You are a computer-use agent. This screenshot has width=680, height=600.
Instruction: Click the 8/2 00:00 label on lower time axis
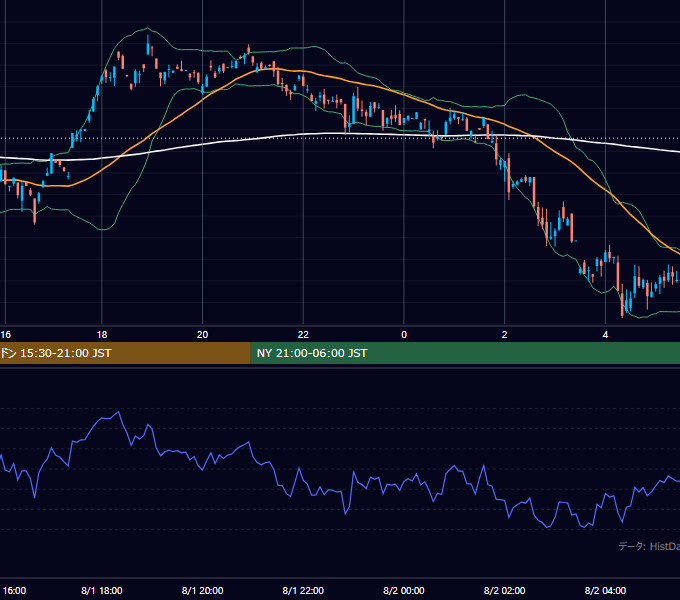point(404,590)
